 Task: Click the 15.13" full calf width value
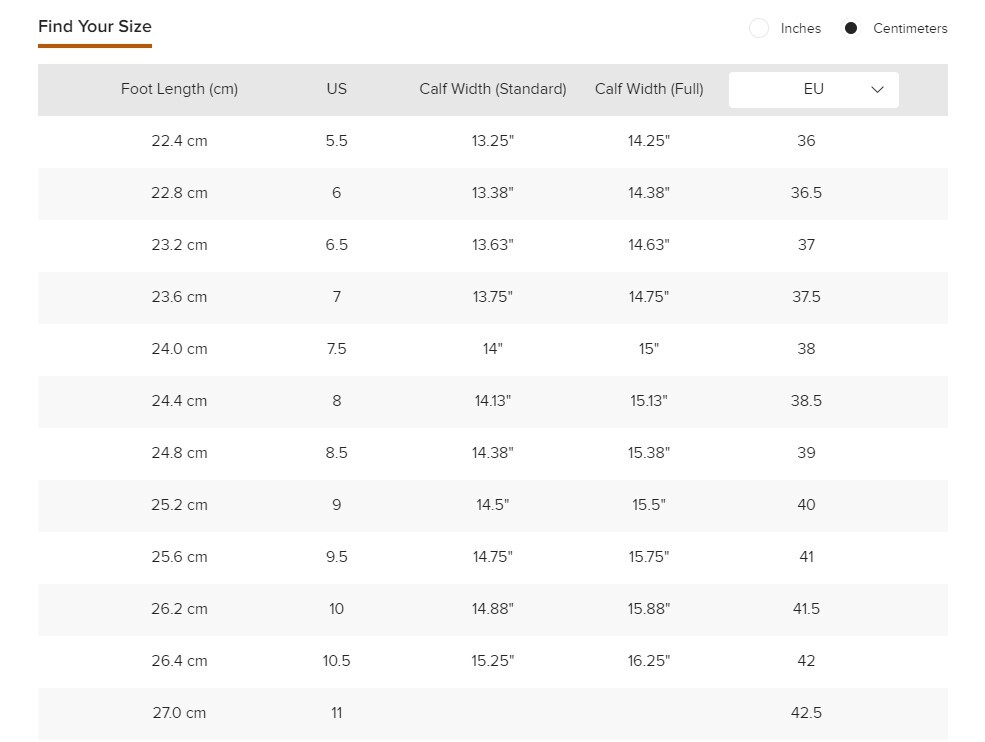(649, 401)
